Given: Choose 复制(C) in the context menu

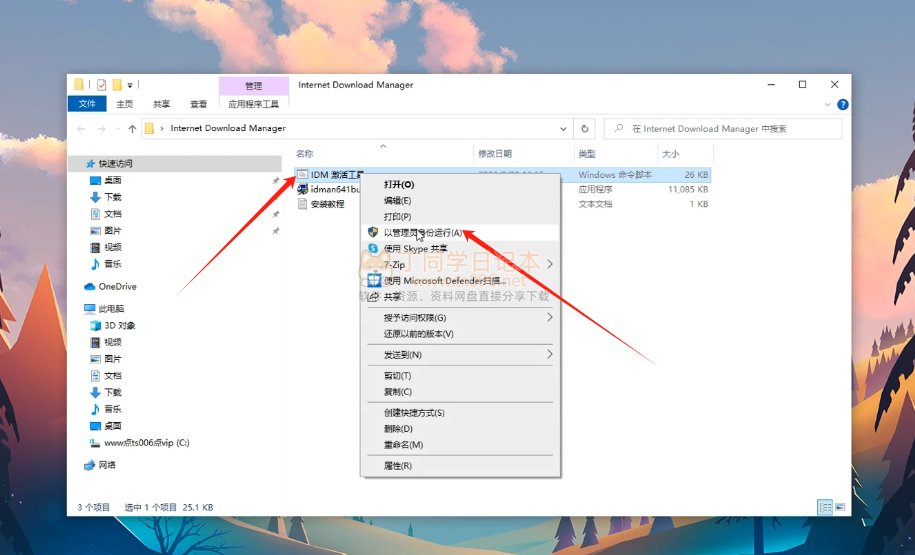Looking at the screenshot, I should point(460,392).
